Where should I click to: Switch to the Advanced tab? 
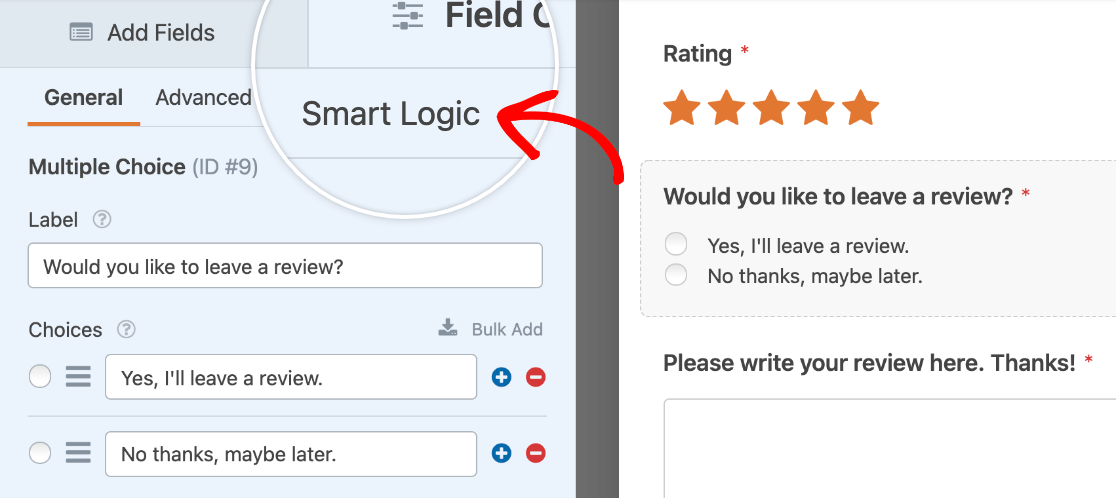click(203, 98)
